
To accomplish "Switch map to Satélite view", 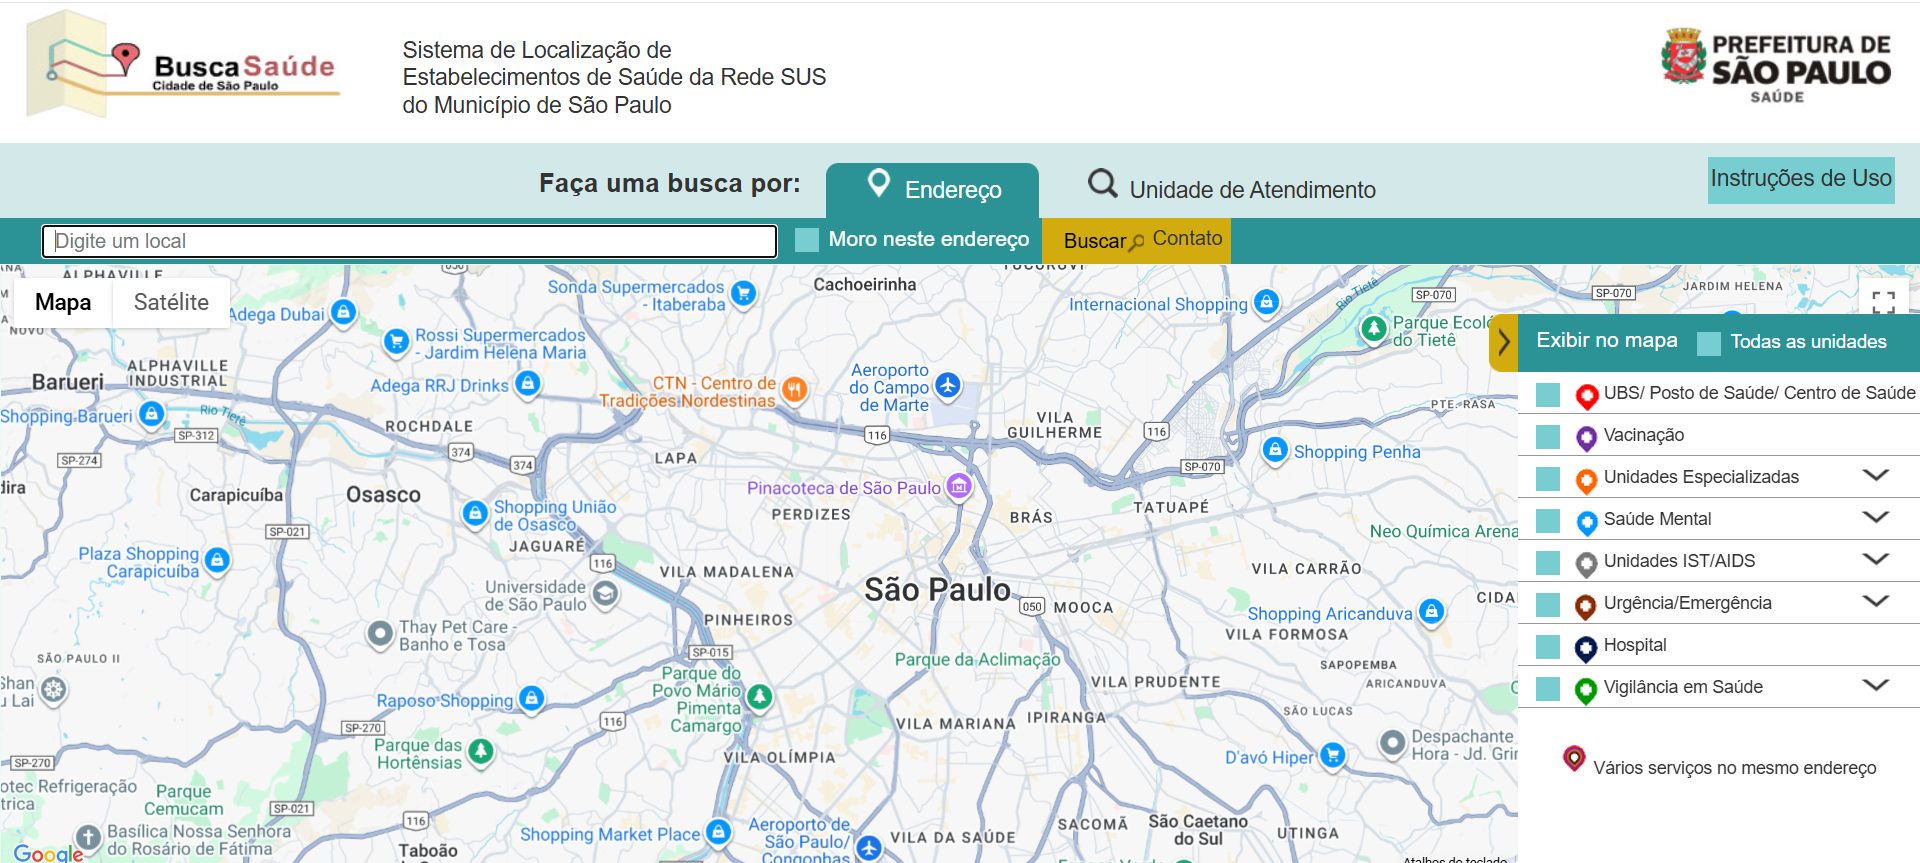I will 171,302.
